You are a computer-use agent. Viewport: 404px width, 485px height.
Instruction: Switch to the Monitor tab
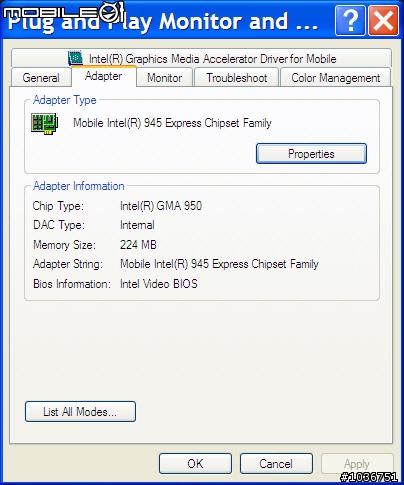pyautogui.click(x=165, y=77)
